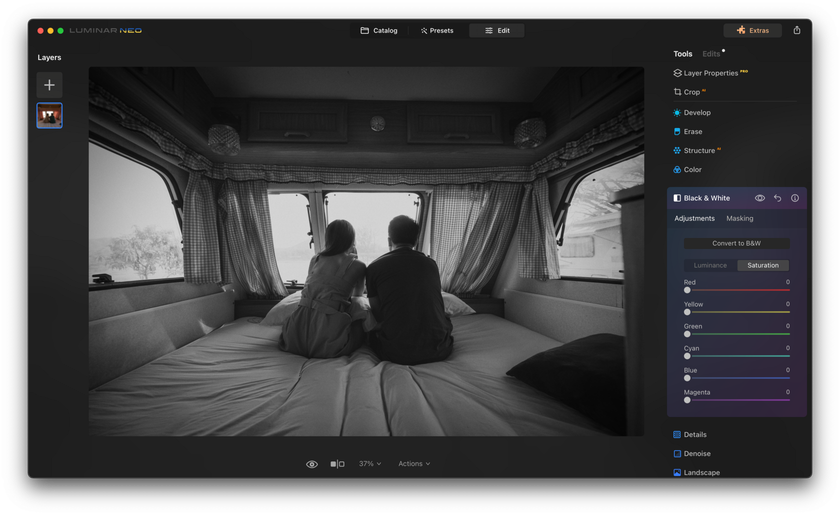Open the Catalog tab
This screenshot has width=840, height=515.
379,31
